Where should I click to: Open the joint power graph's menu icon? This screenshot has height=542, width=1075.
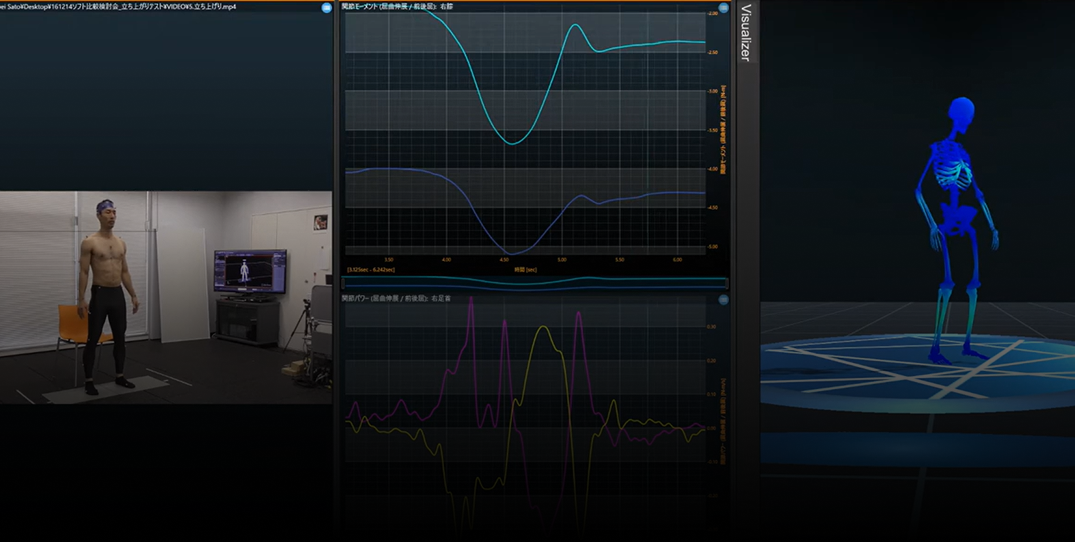(723, 299)
